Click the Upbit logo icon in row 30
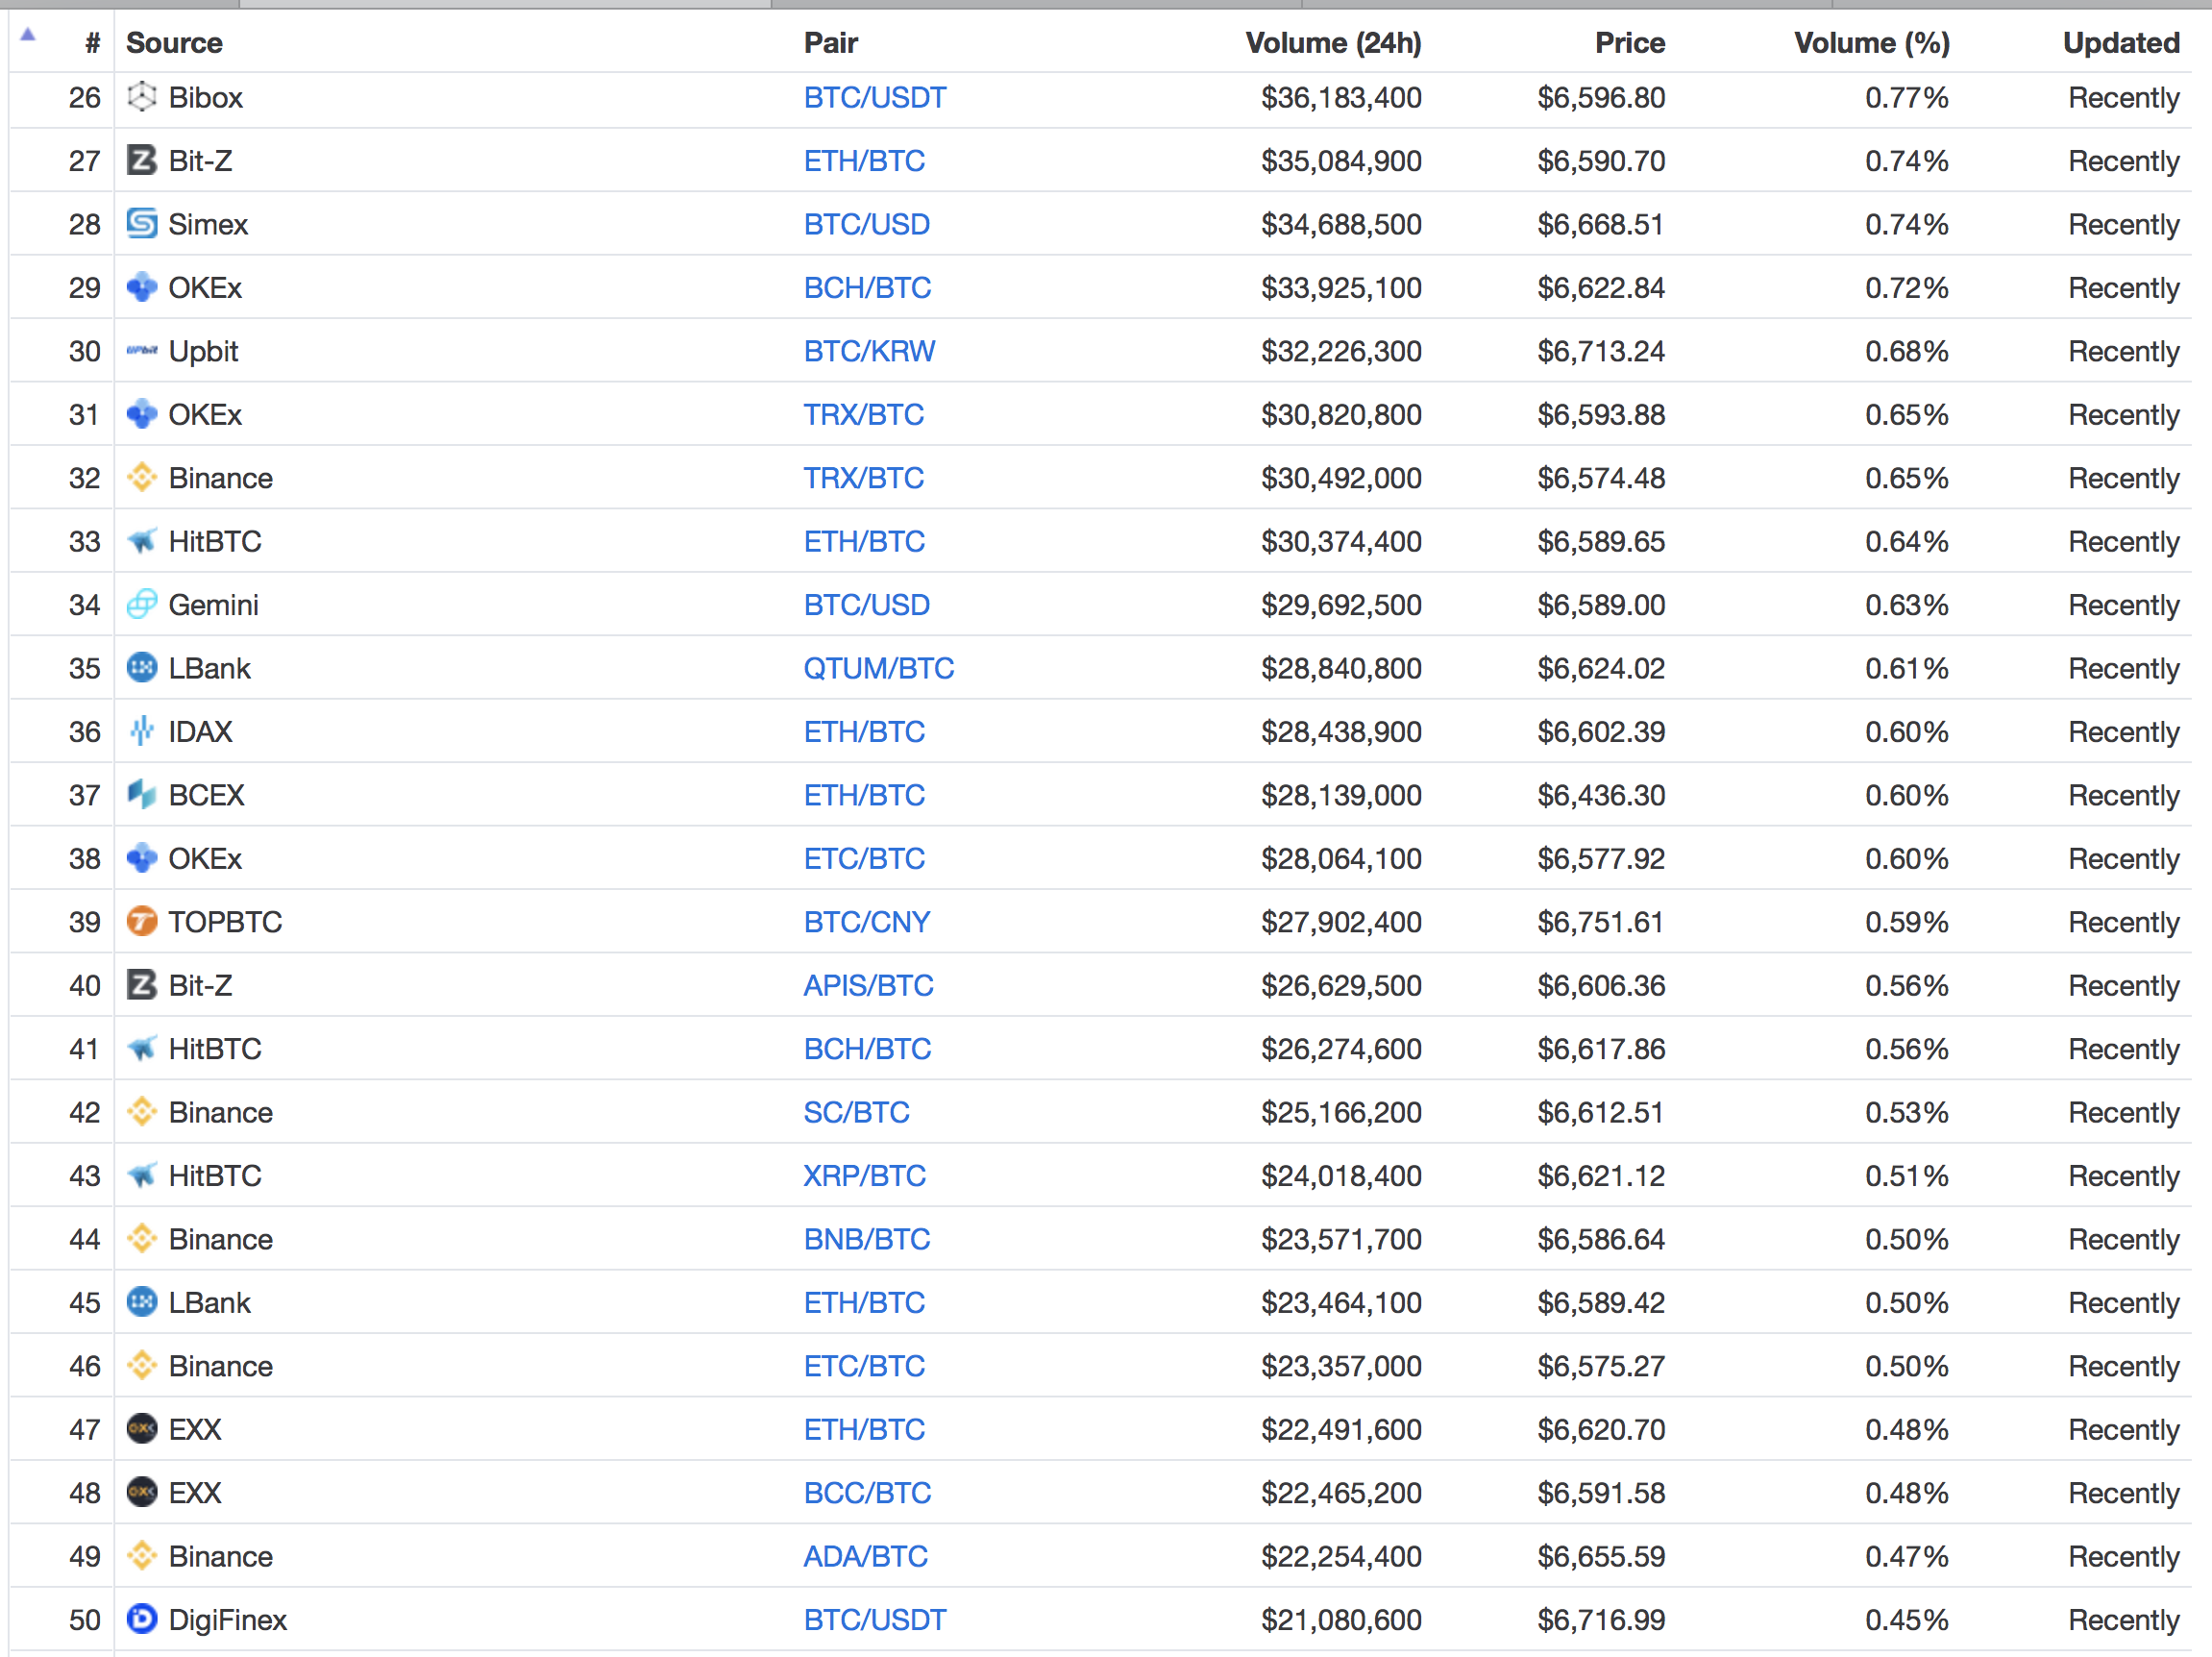This screenshot has width=2212, height=1657. (142, 351)
